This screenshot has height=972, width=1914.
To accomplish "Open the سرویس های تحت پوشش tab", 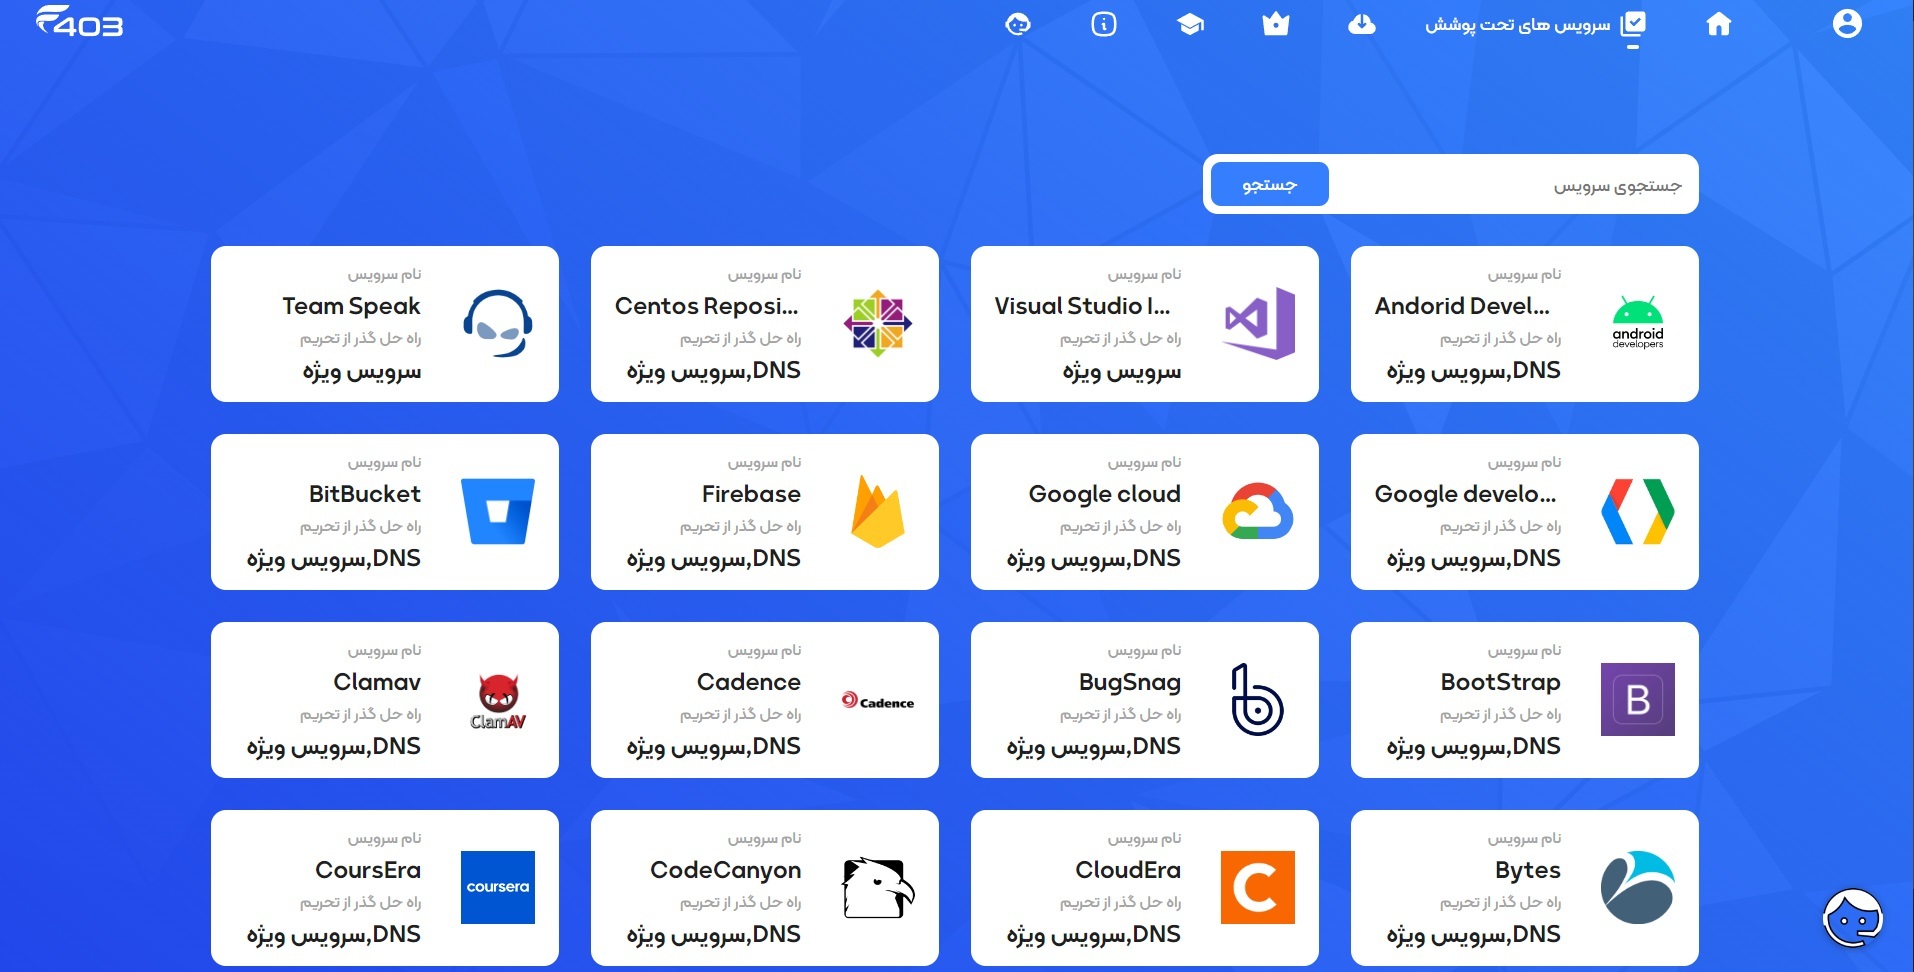I will point(1535,25).
